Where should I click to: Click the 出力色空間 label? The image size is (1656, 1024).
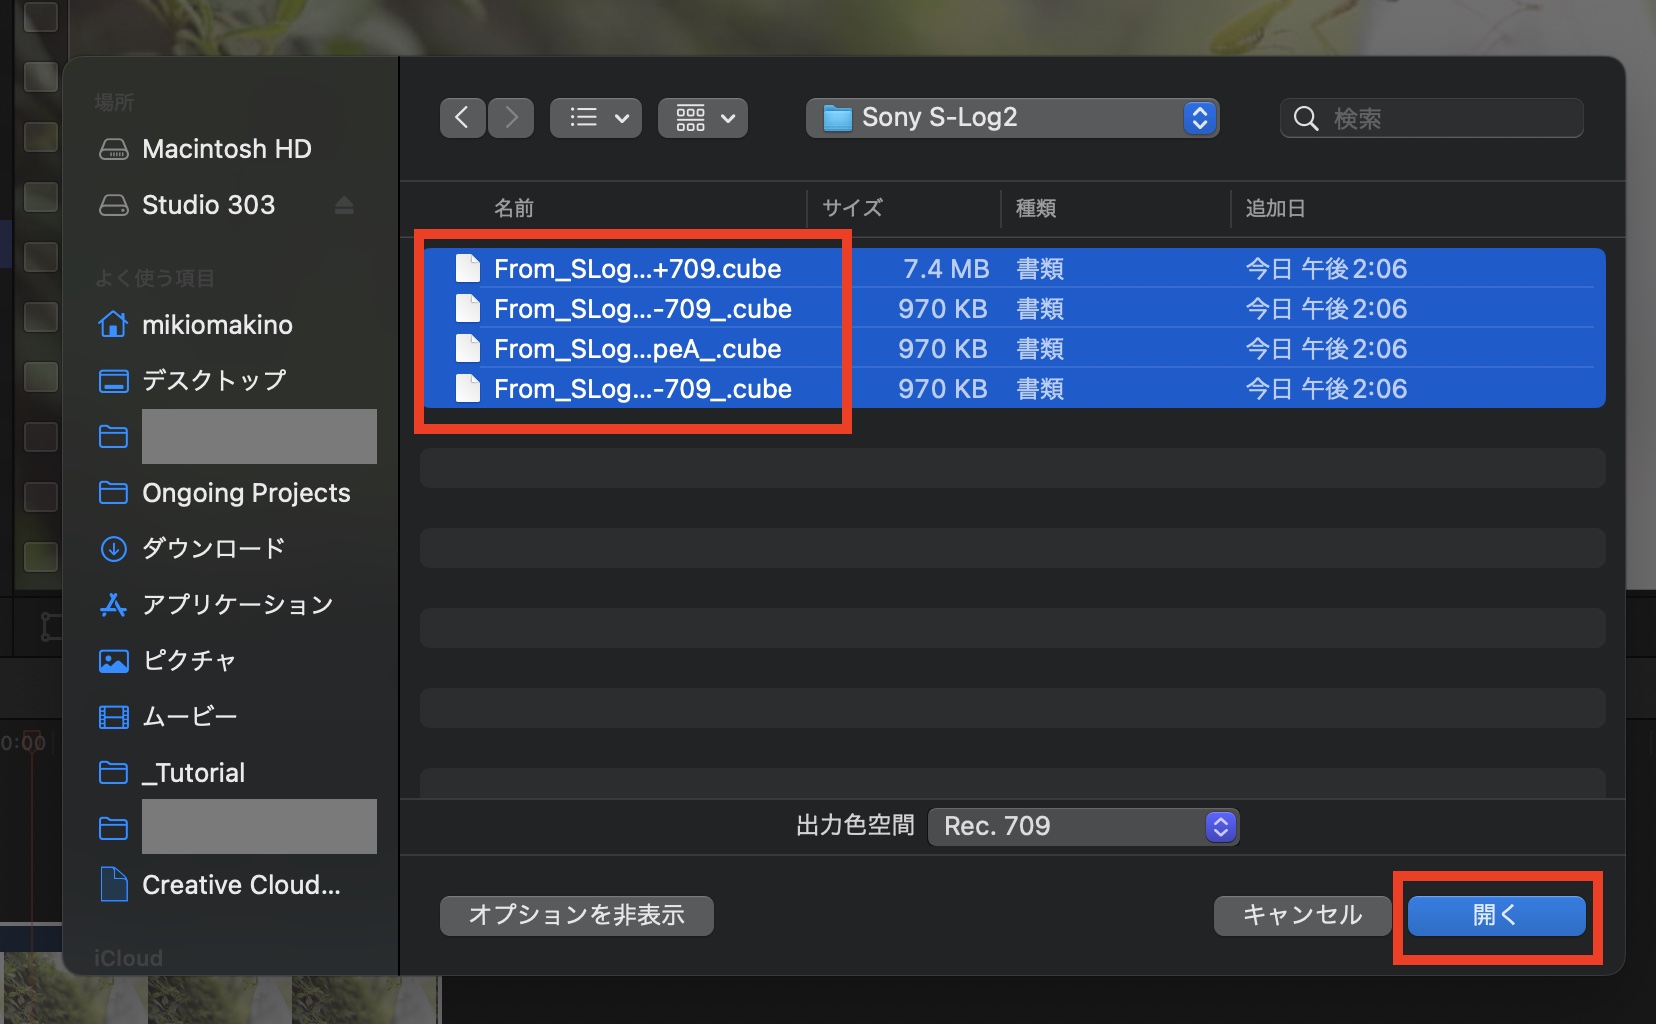coord(855,826)
